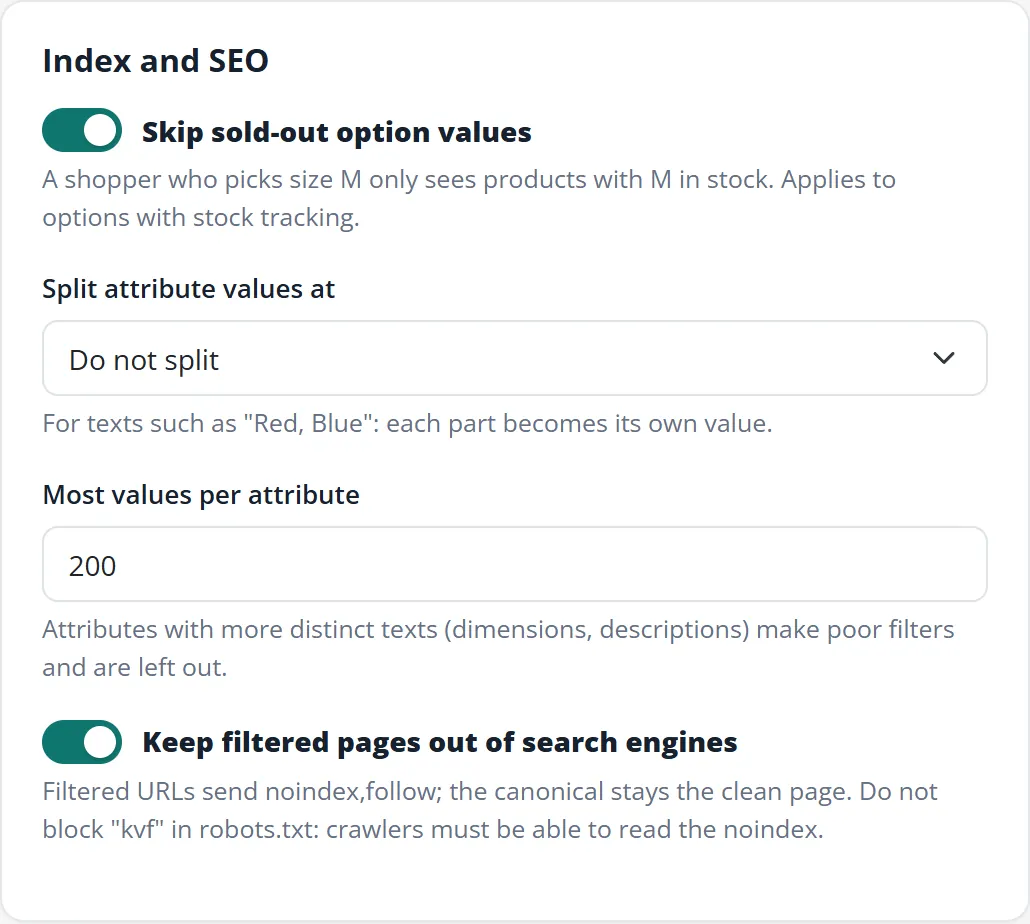Open the Split attribute values at dropdown
This screenshot has height=924, width=1030.
click(x=515, y=358)
